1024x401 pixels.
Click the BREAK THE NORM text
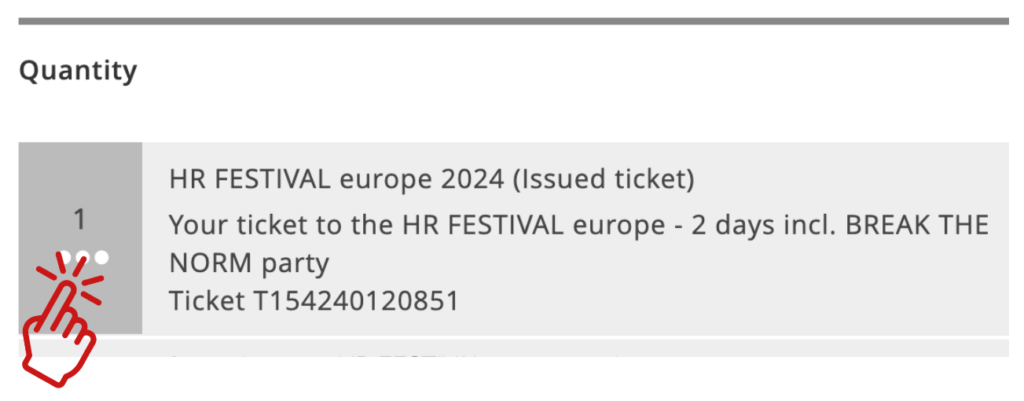(918, 225)
